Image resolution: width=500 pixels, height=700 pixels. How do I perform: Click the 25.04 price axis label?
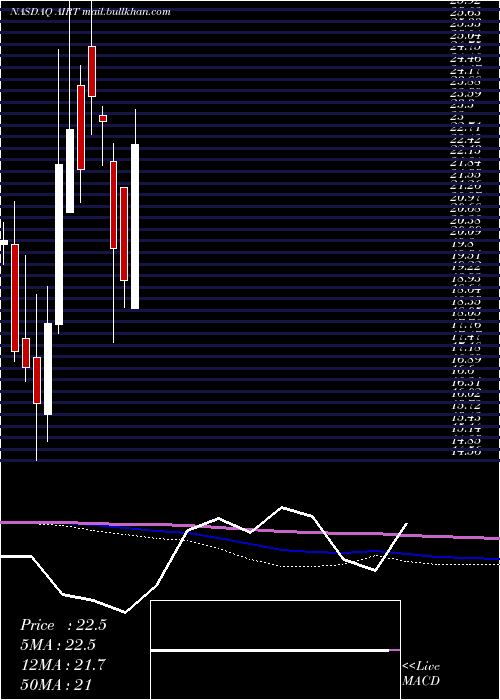pos(466,36)
